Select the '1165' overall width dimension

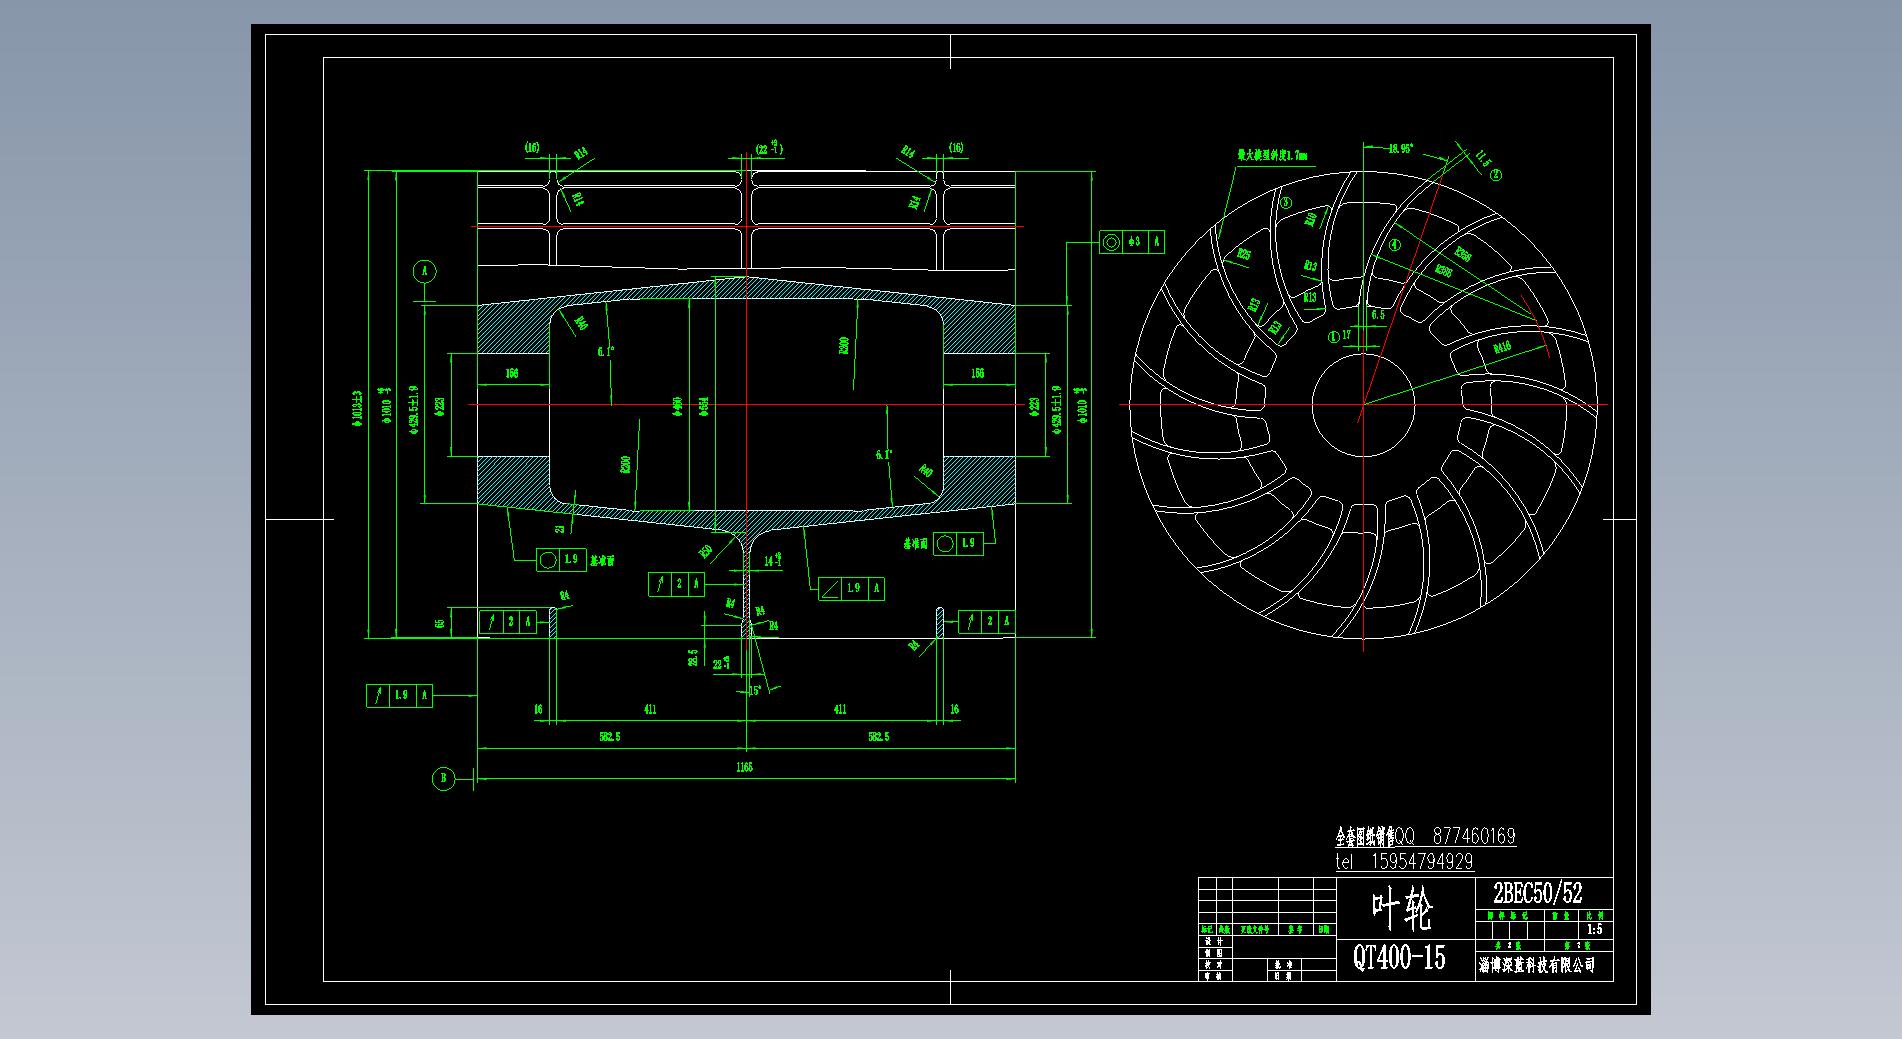click(x=744, y=768)
